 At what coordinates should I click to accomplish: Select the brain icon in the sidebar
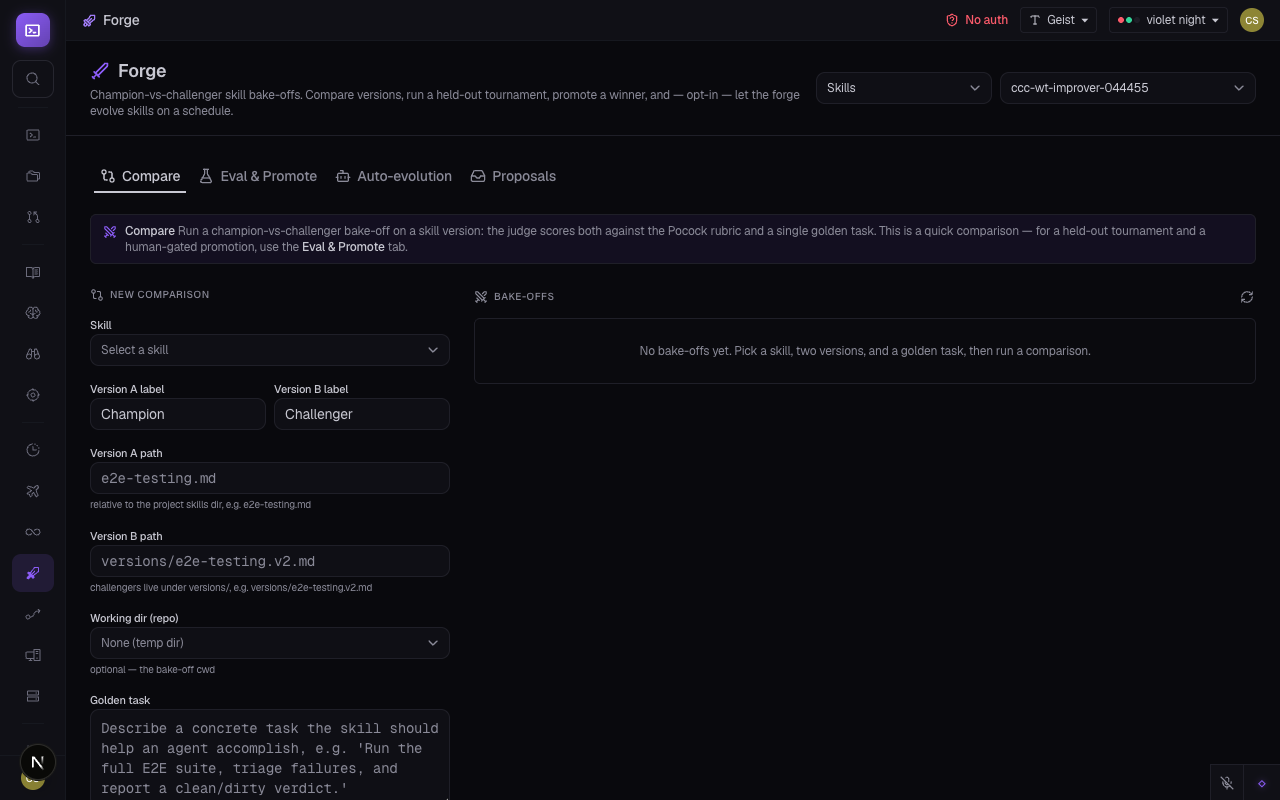[33, 313]
